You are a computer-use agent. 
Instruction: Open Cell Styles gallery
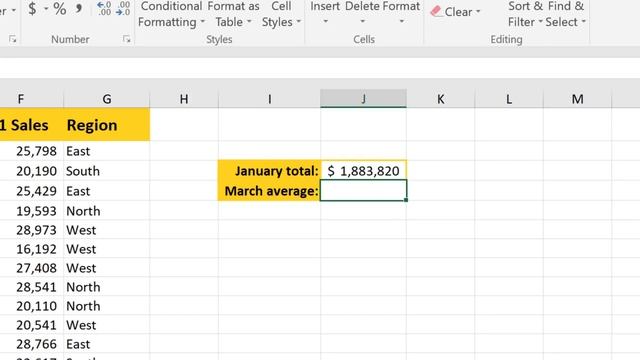click(281, 14)
